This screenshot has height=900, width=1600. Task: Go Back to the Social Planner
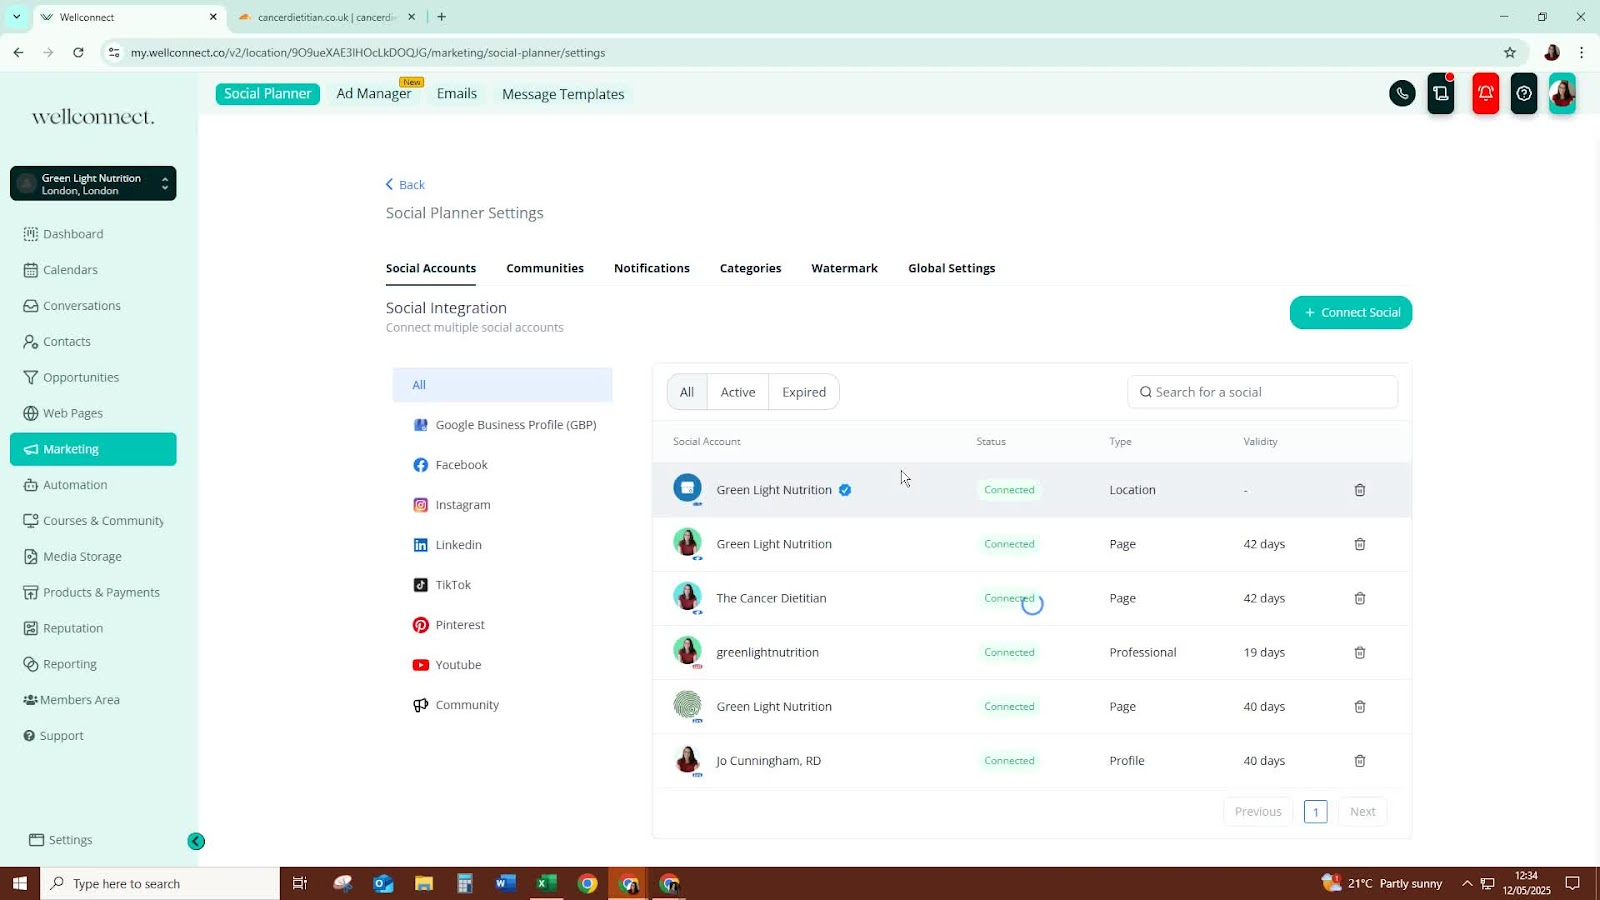click(405, 185)
